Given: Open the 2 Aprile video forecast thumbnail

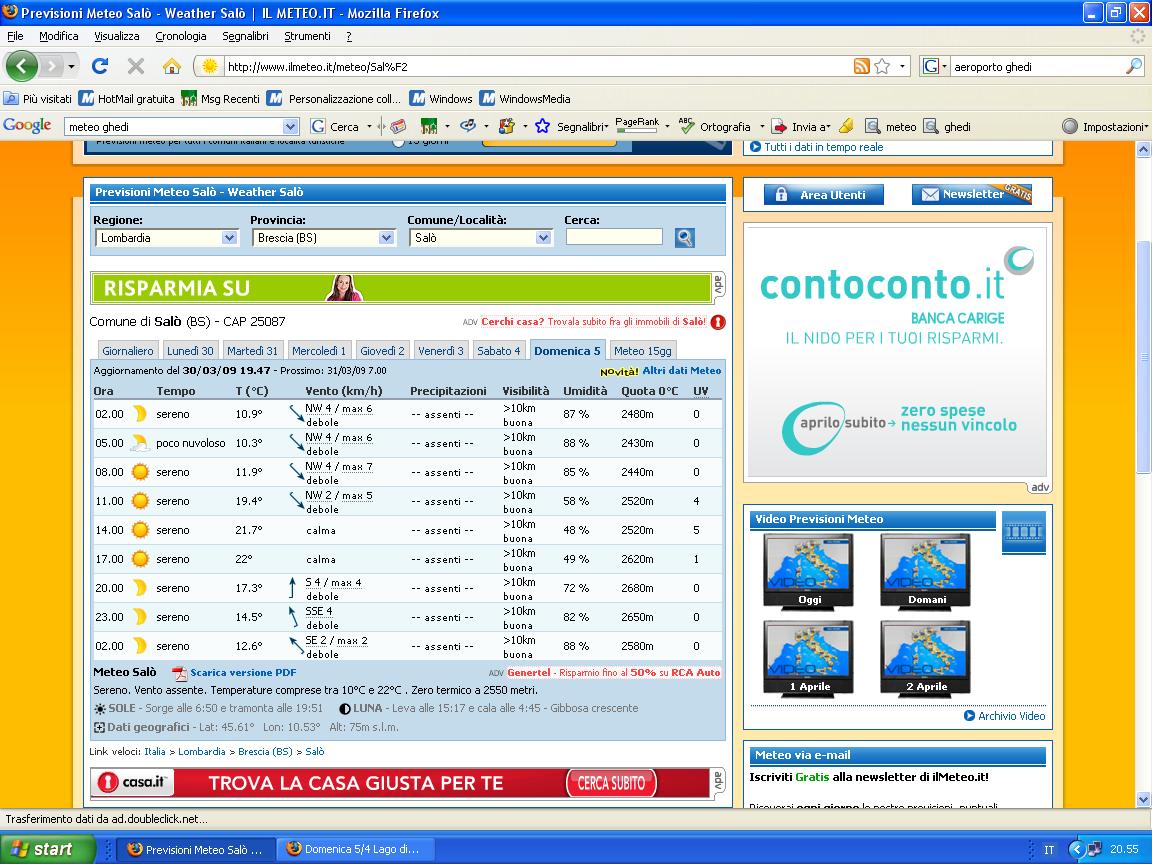Looking at the screenshot, I should click(926, 658).
